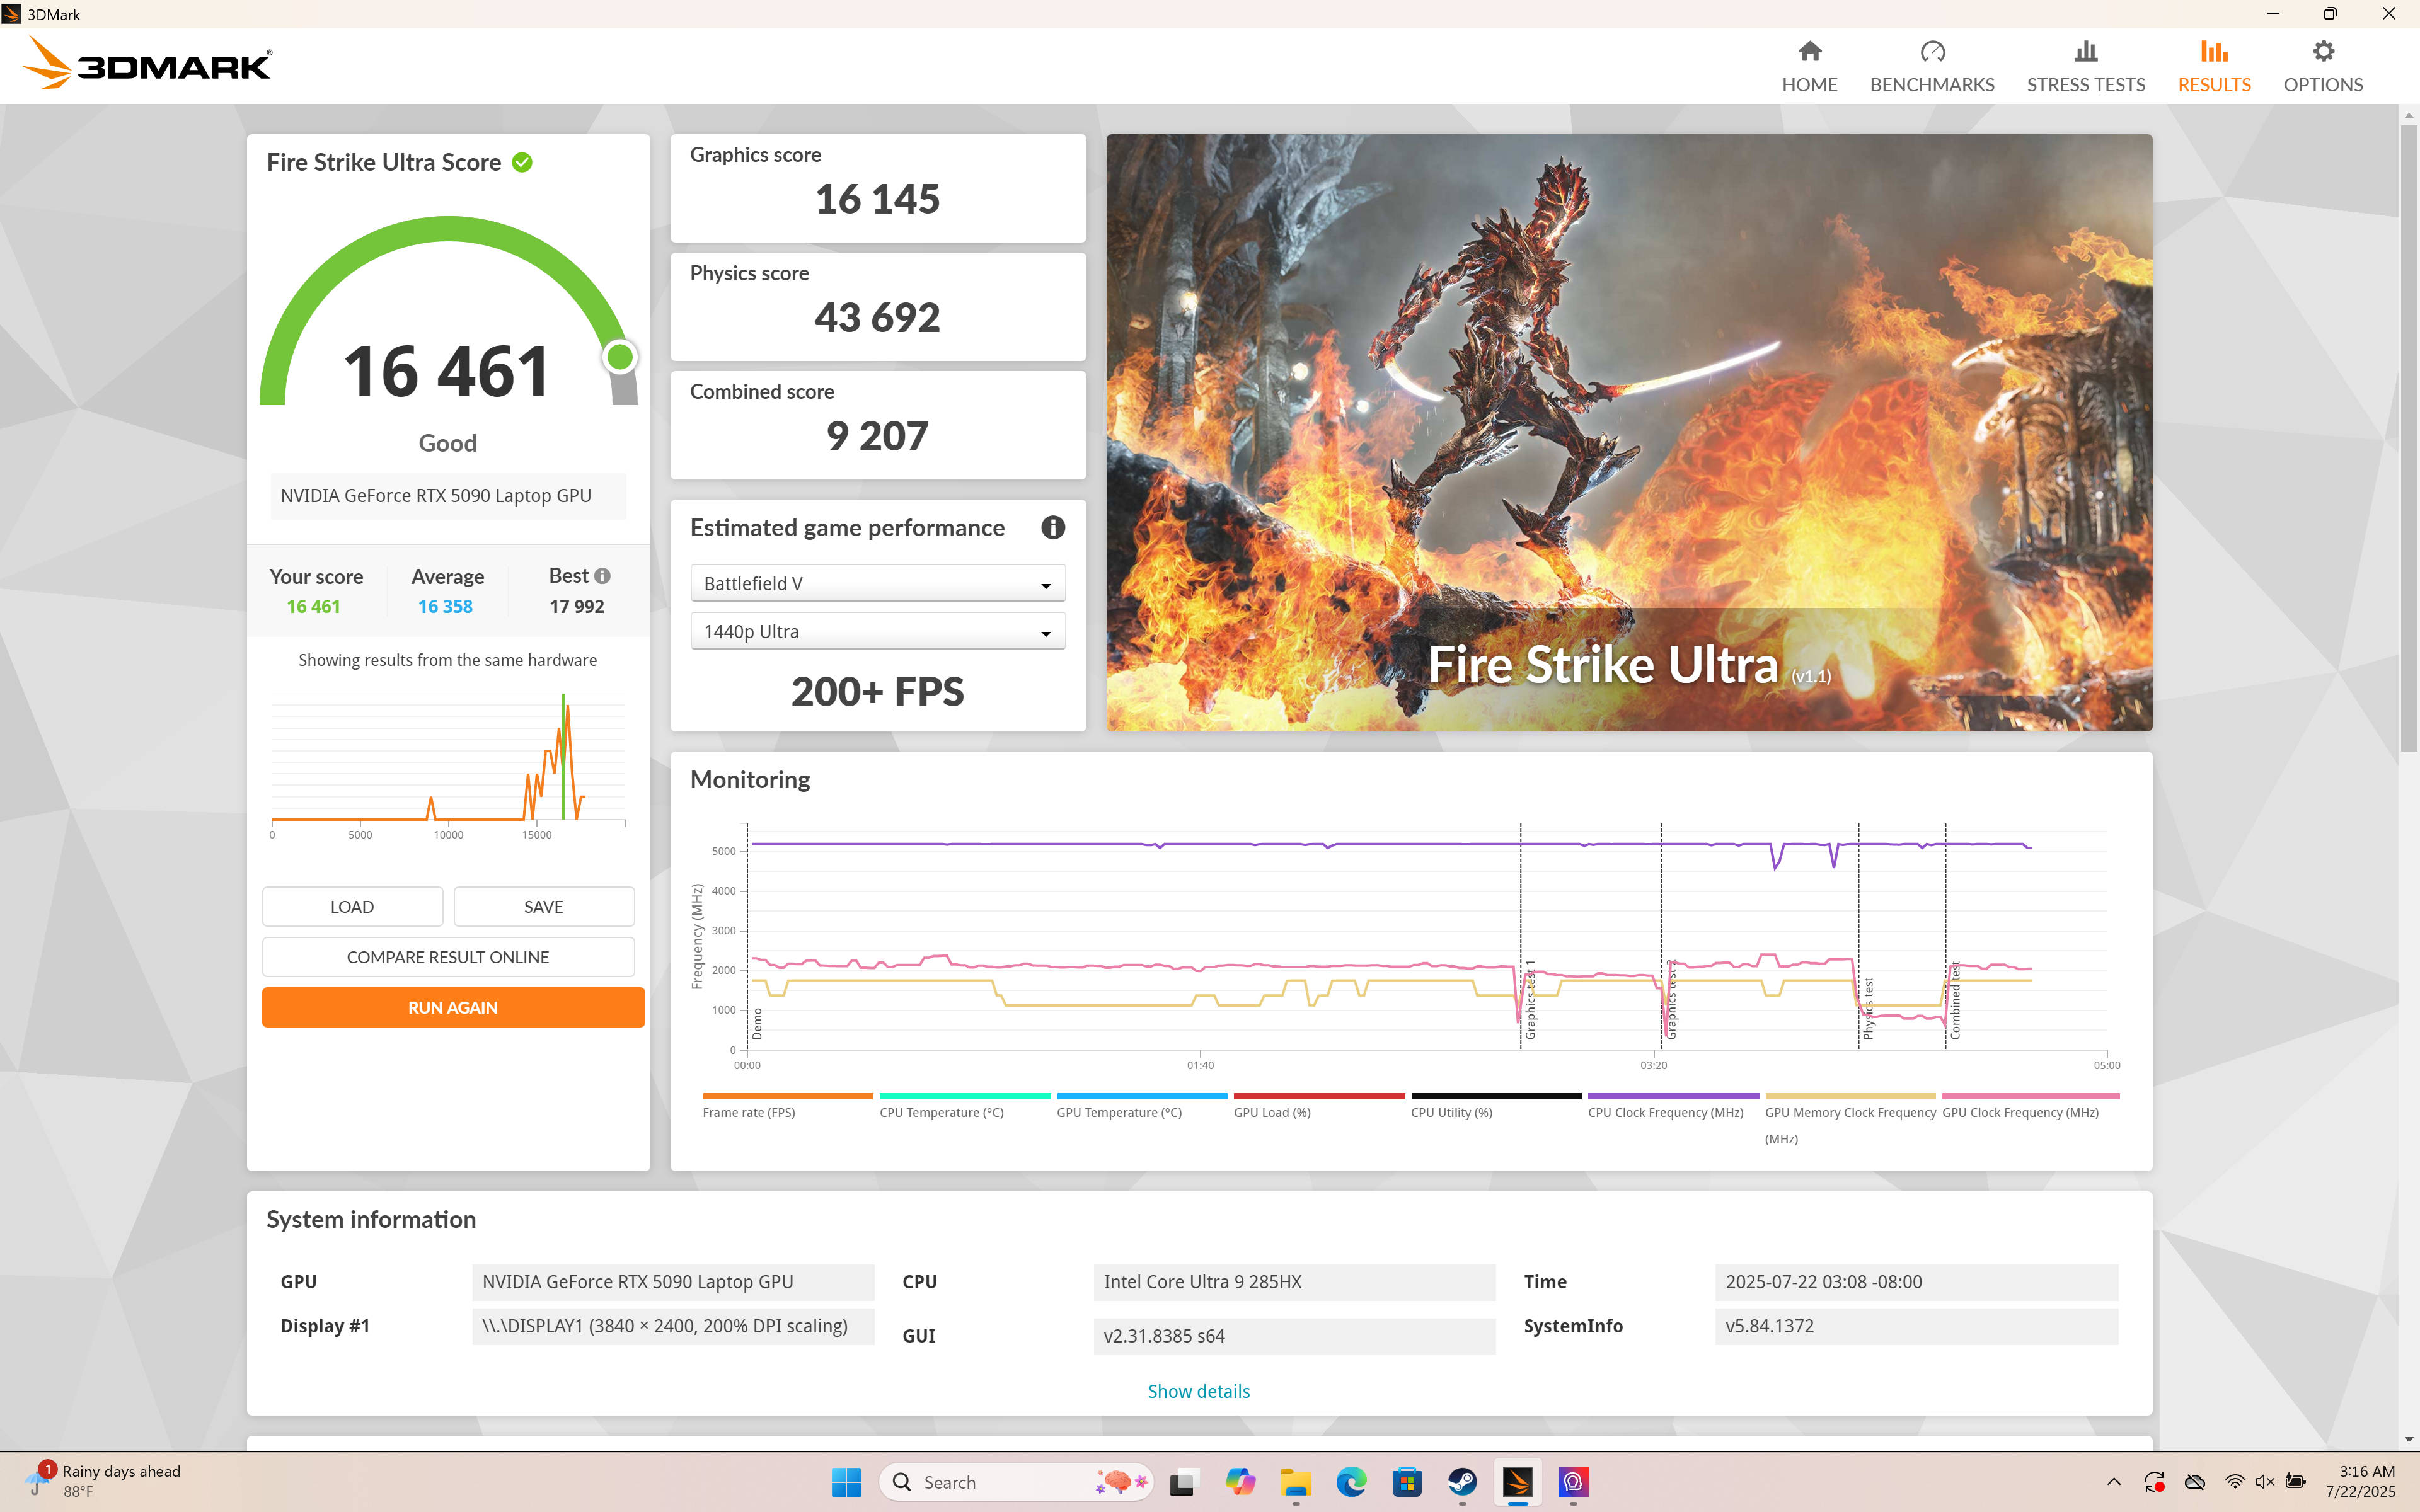Screen dimensions: 2420x1512
Task: Click the score gauge indicator knob
Action: (x=620, y=357)
